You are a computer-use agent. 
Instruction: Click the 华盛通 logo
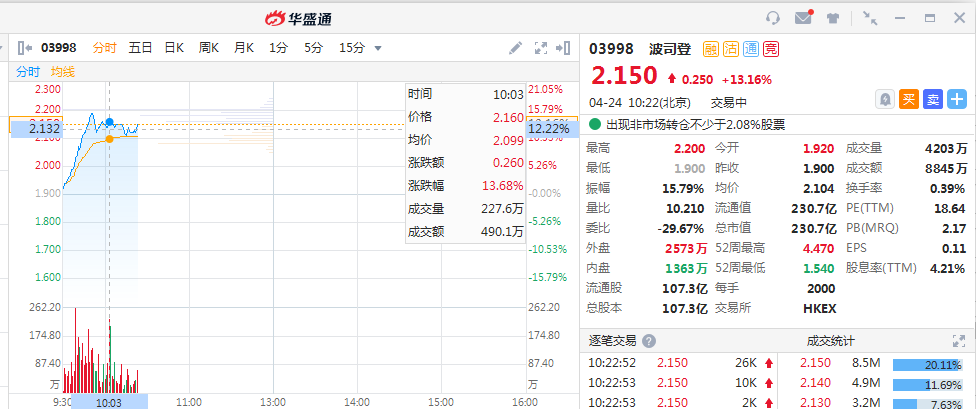coord(298,19)
